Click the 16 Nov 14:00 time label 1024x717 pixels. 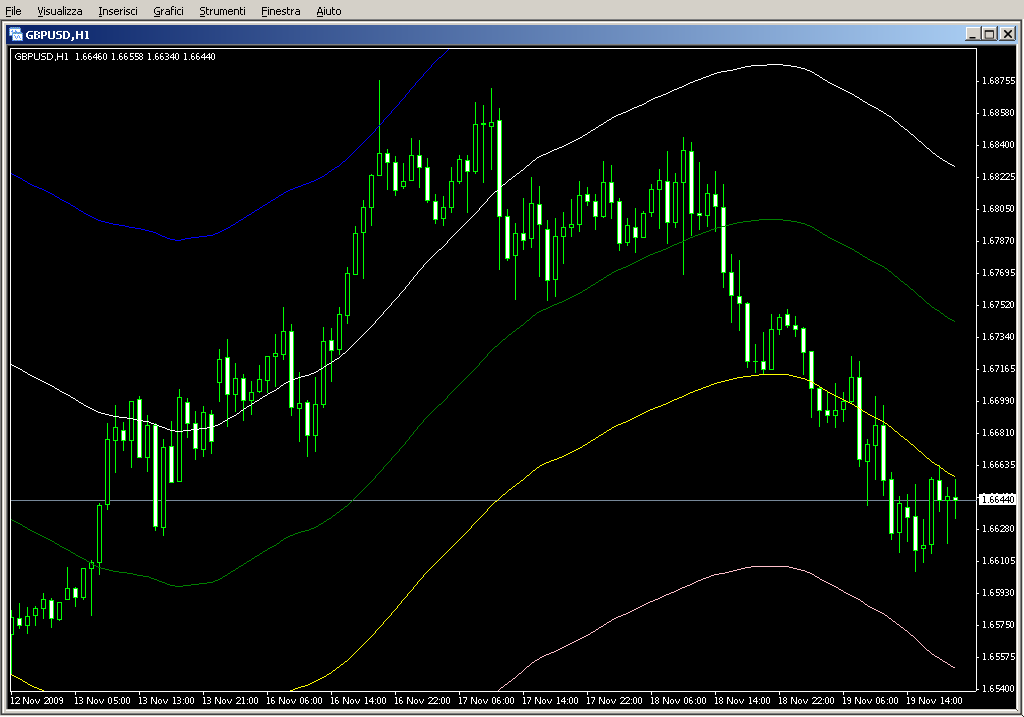(x=358, y=701)
